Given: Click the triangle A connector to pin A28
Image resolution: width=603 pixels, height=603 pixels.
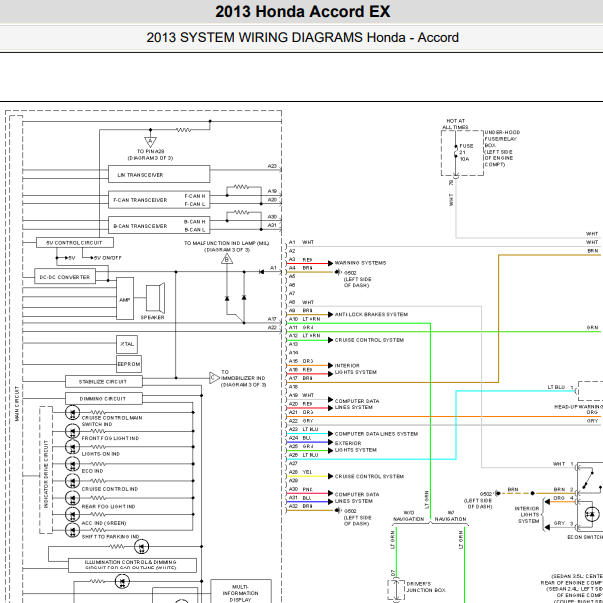Looking at the screenshot, I should (150, 142).
